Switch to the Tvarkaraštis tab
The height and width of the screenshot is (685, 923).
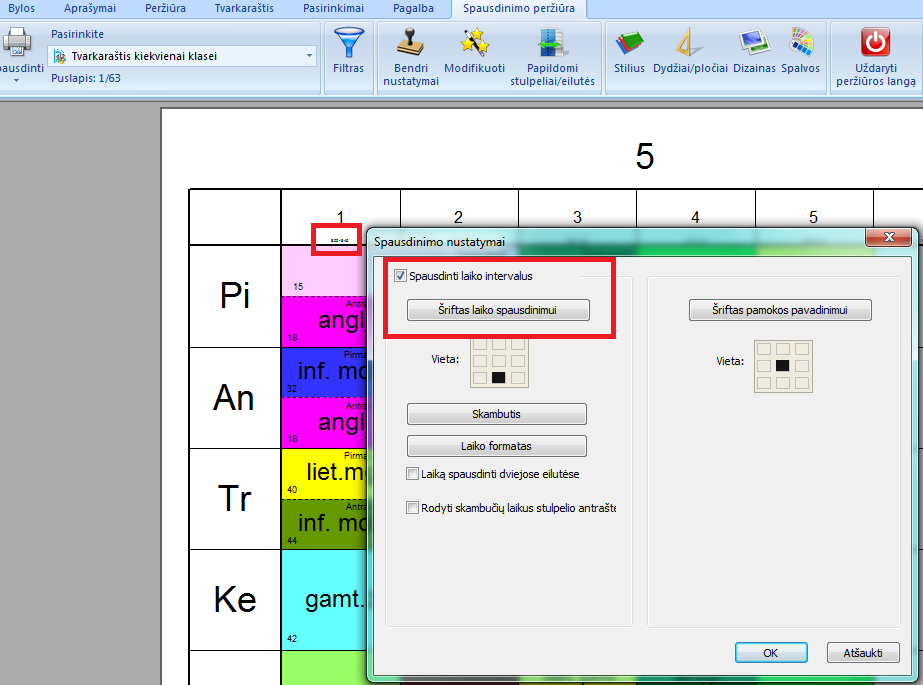coord(244,8)
